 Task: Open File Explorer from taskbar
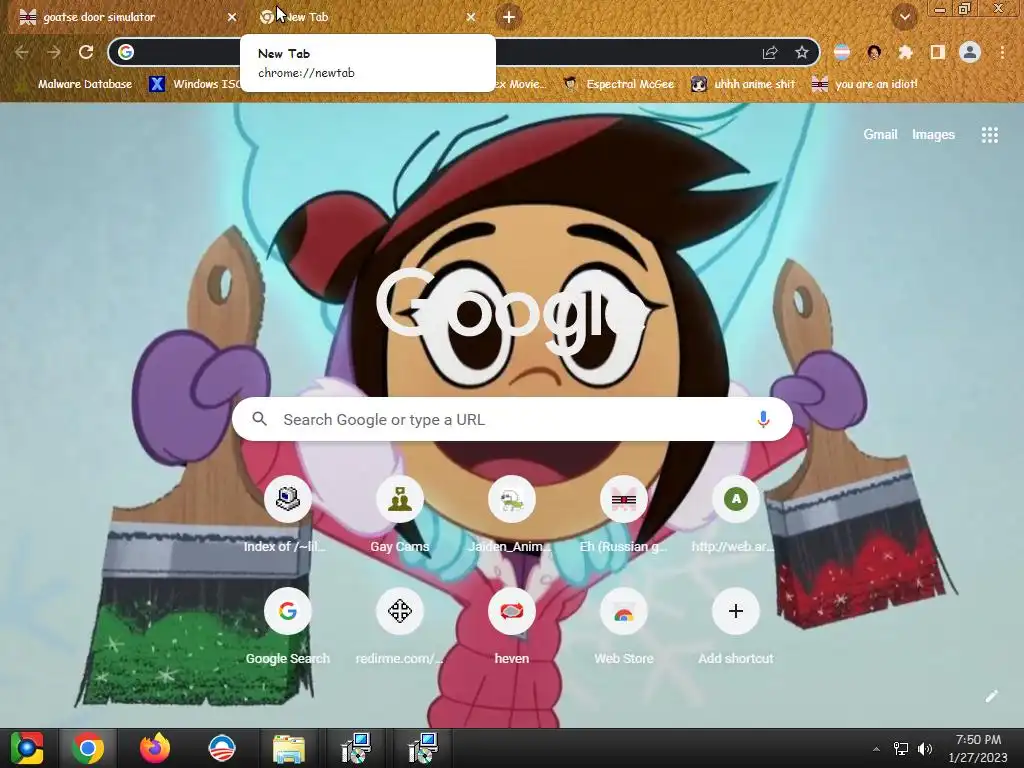coord(289,748)
